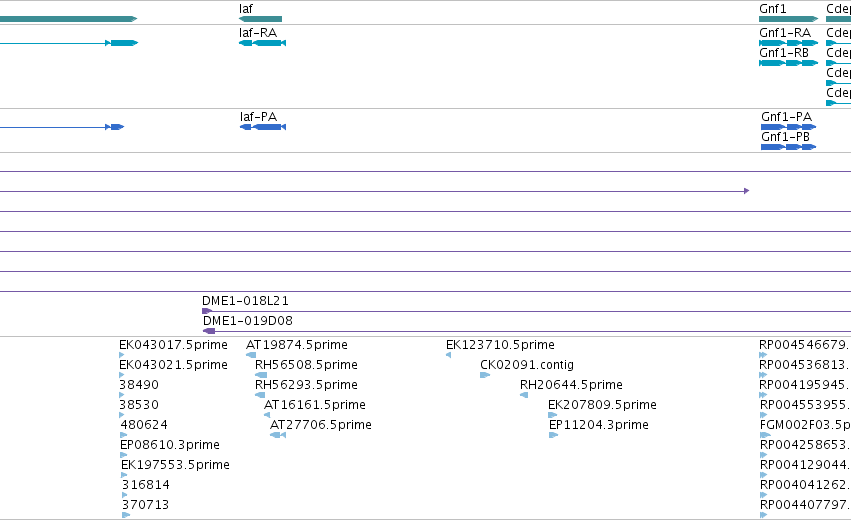Click the CK02091.contig feature glyph
This screenshot has width=851, height=520.
pyautogui.click(x=485, y=375)
